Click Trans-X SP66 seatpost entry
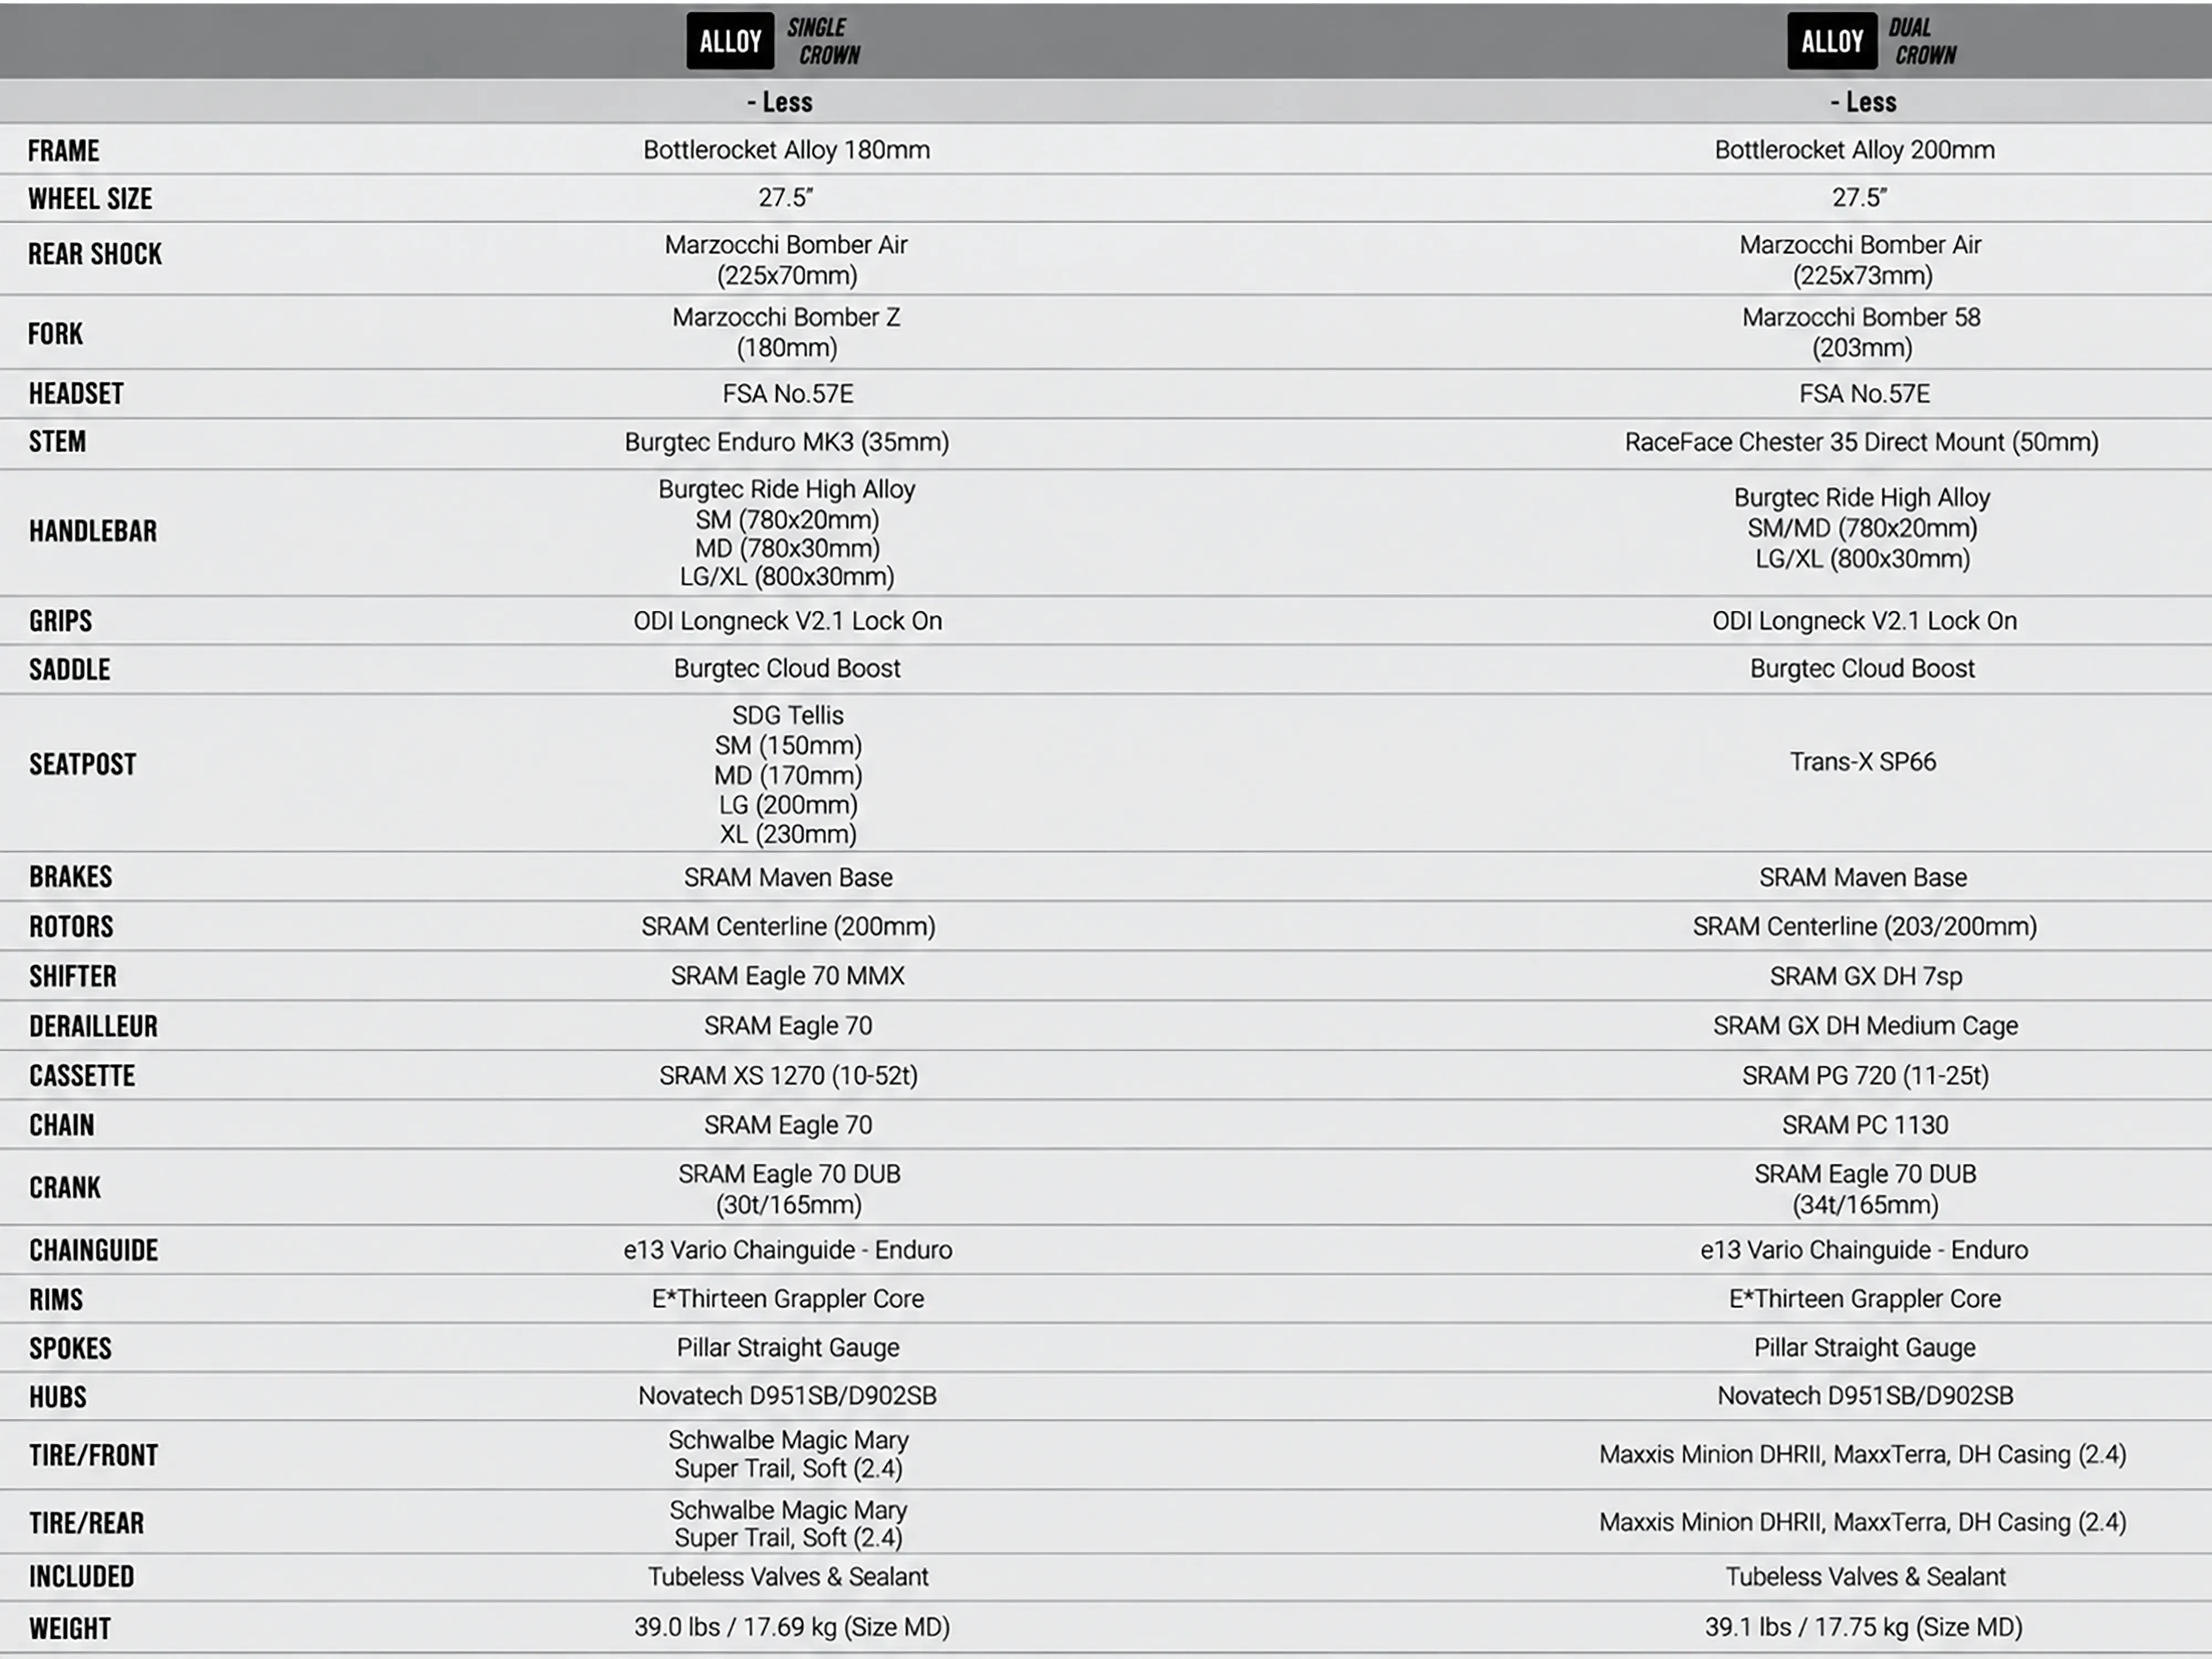This screenshot has height=1659, width=2212. (1862, 762)
